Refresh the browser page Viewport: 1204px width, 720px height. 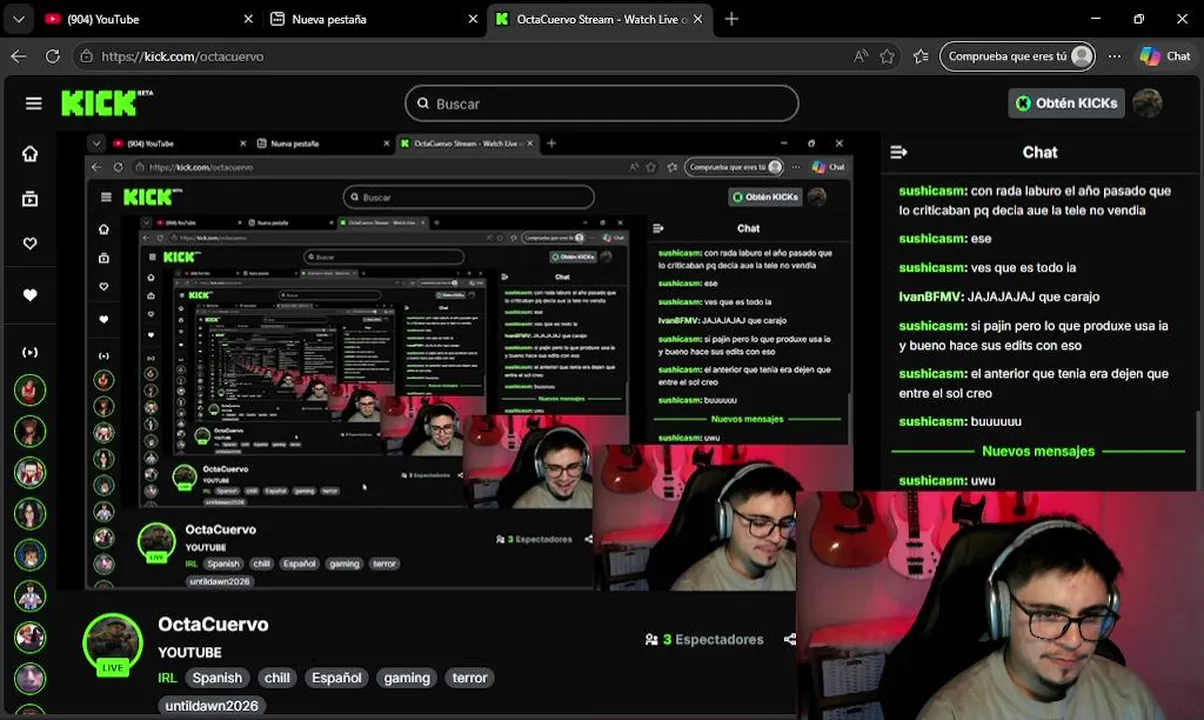[x=52, y=56]
